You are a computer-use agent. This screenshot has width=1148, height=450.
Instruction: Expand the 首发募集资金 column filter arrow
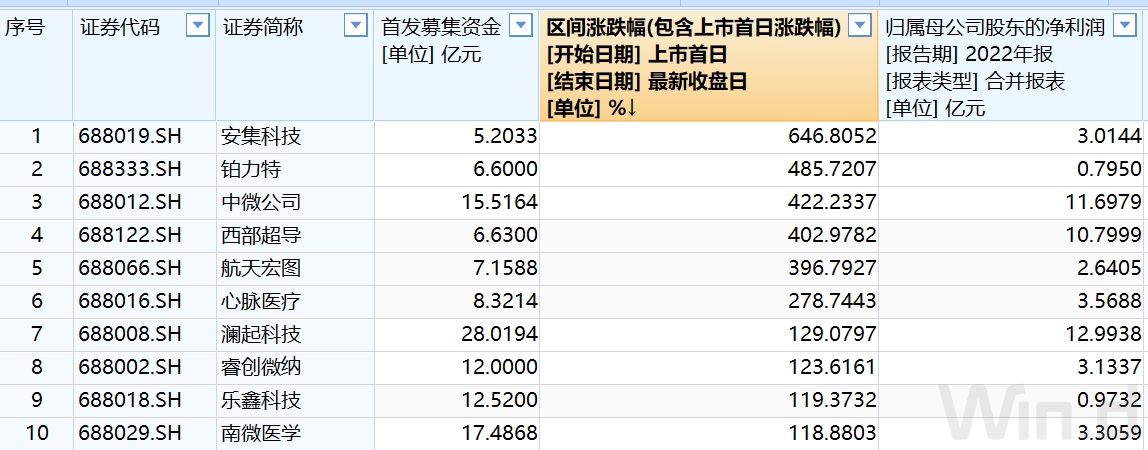pyautogui.click(x=520, y=26)
